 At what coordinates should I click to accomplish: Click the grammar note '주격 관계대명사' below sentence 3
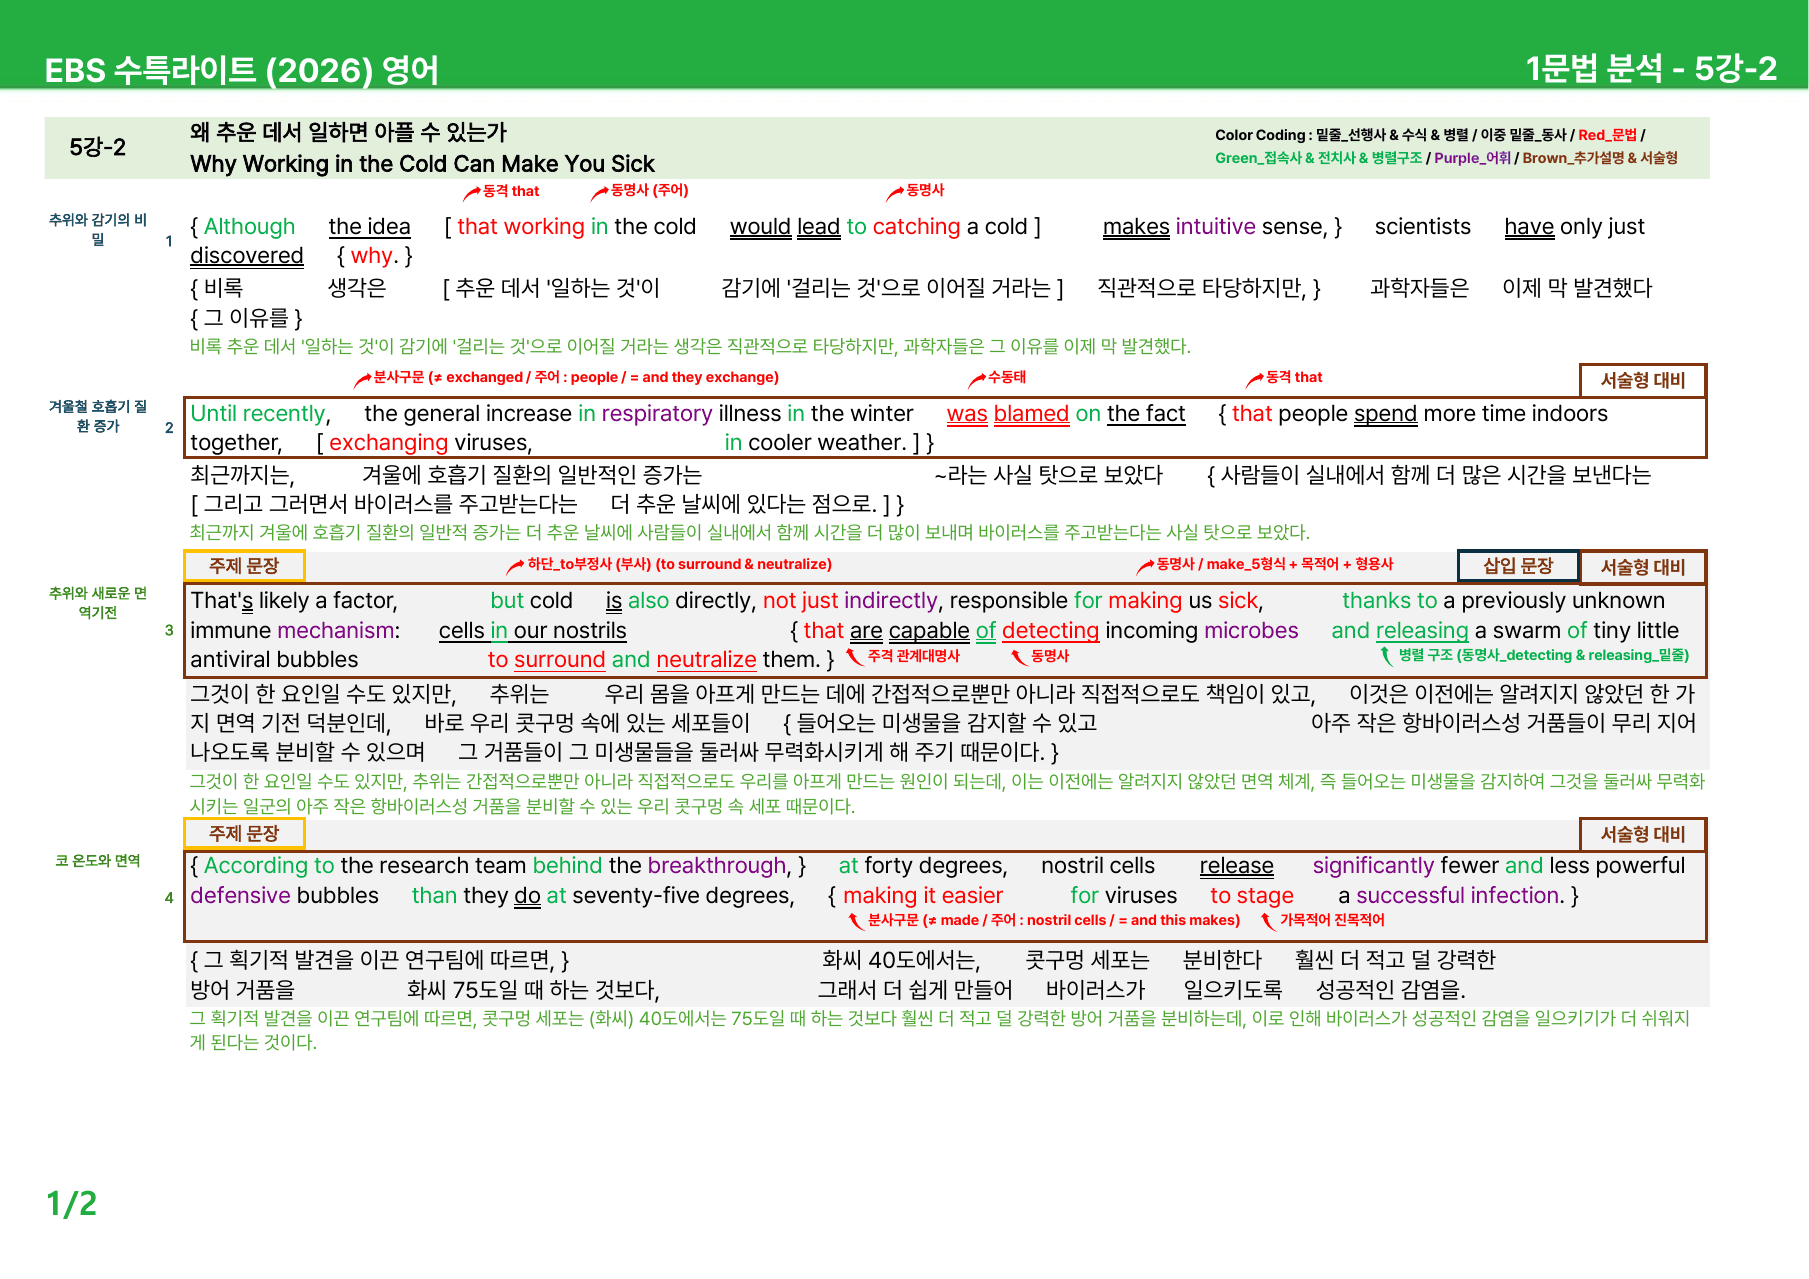[913, 656]
